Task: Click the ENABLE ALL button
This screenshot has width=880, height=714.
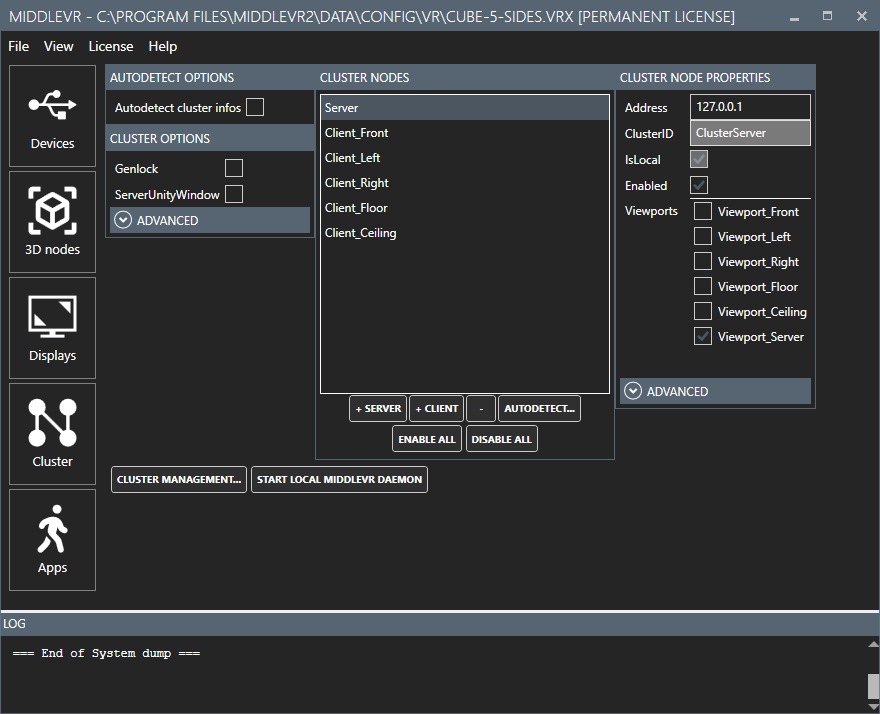Action: tap(427, 439)
